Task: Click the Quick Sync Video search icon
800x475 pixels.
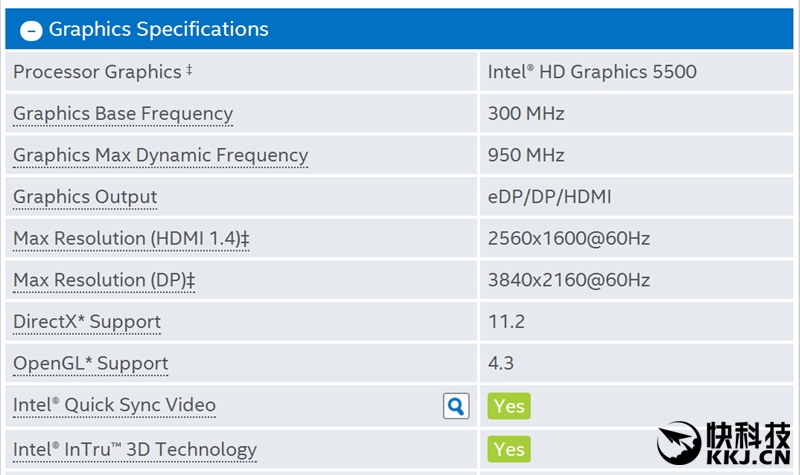Action: 456,405
